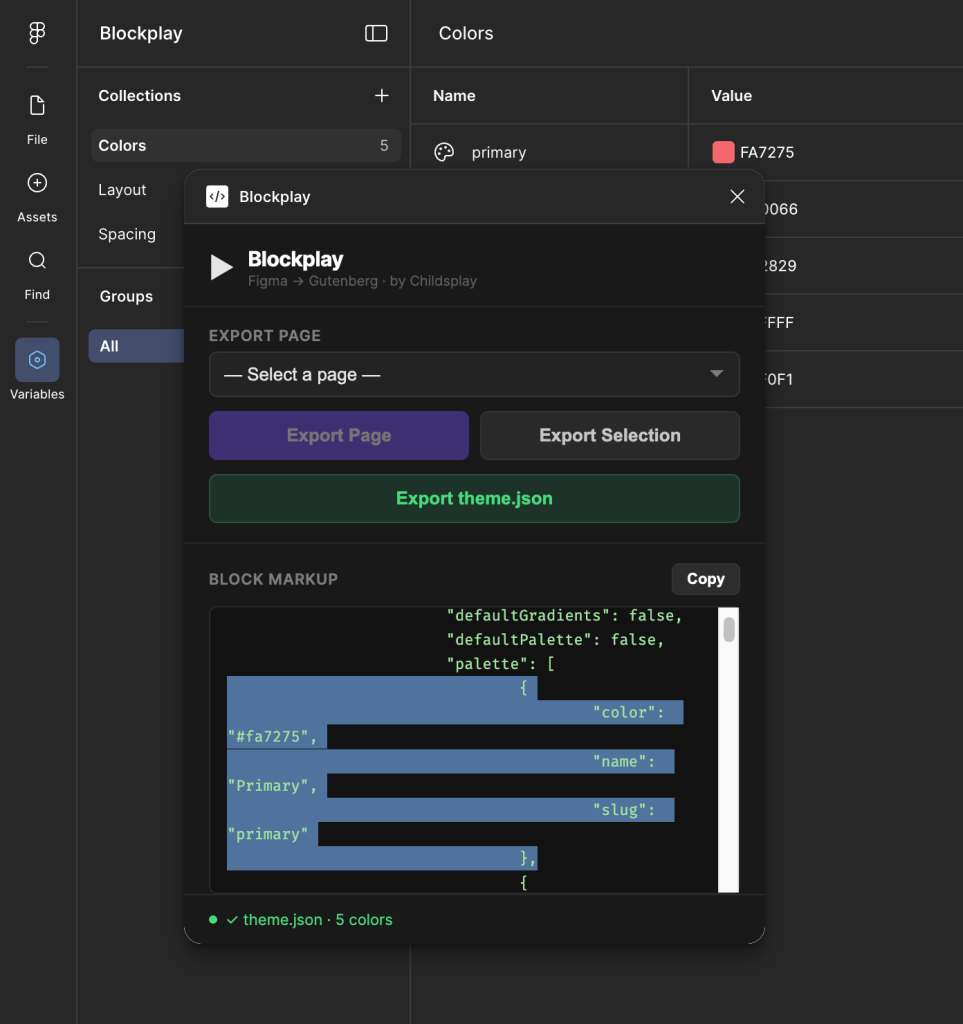Open the Figma main menu logo
Image resolution: width=963 pixels, height=1024 pixels.
(x=37, y=33)
